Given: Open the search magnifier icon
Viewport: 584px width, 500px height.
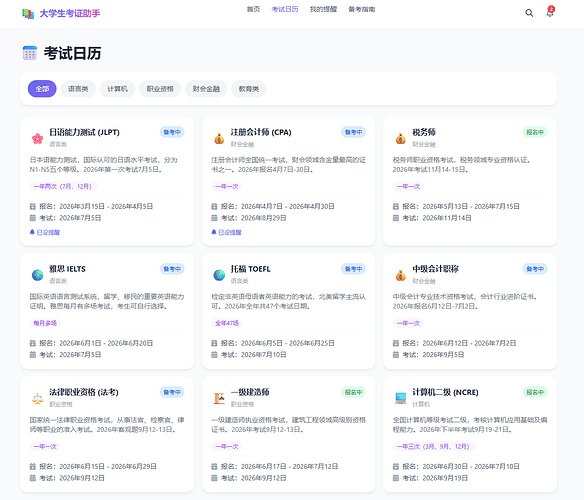Looking at the screenshot, I should tap(529, 13).
